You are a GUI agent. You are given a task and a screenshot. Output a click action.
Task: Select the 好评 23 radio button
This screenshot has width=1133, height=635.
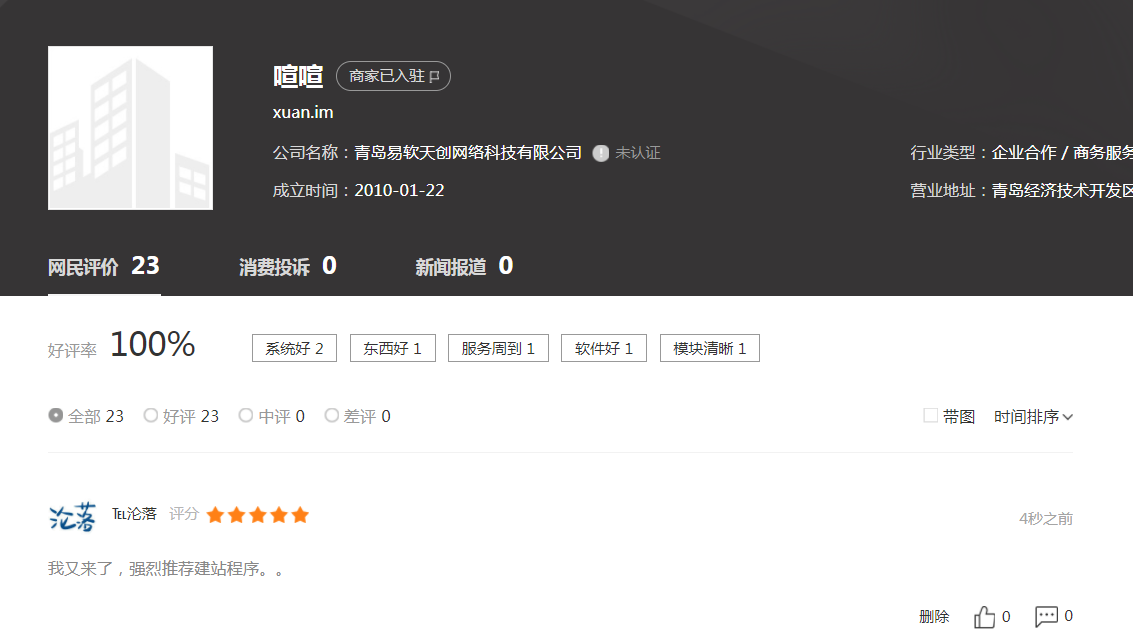click(x=150, y=415)
